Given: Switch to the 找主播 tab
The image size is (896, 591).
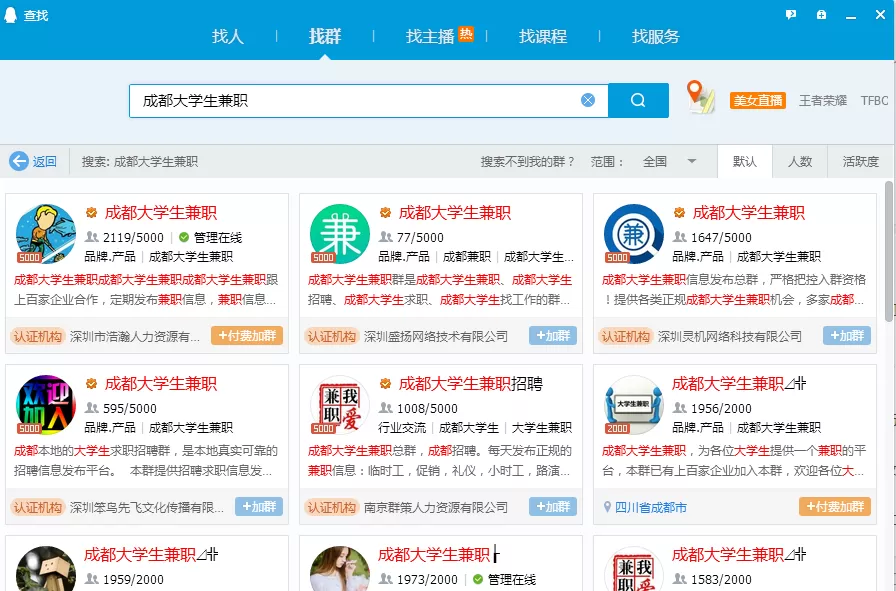Looking at the screenshot, I should pos(430,37).
